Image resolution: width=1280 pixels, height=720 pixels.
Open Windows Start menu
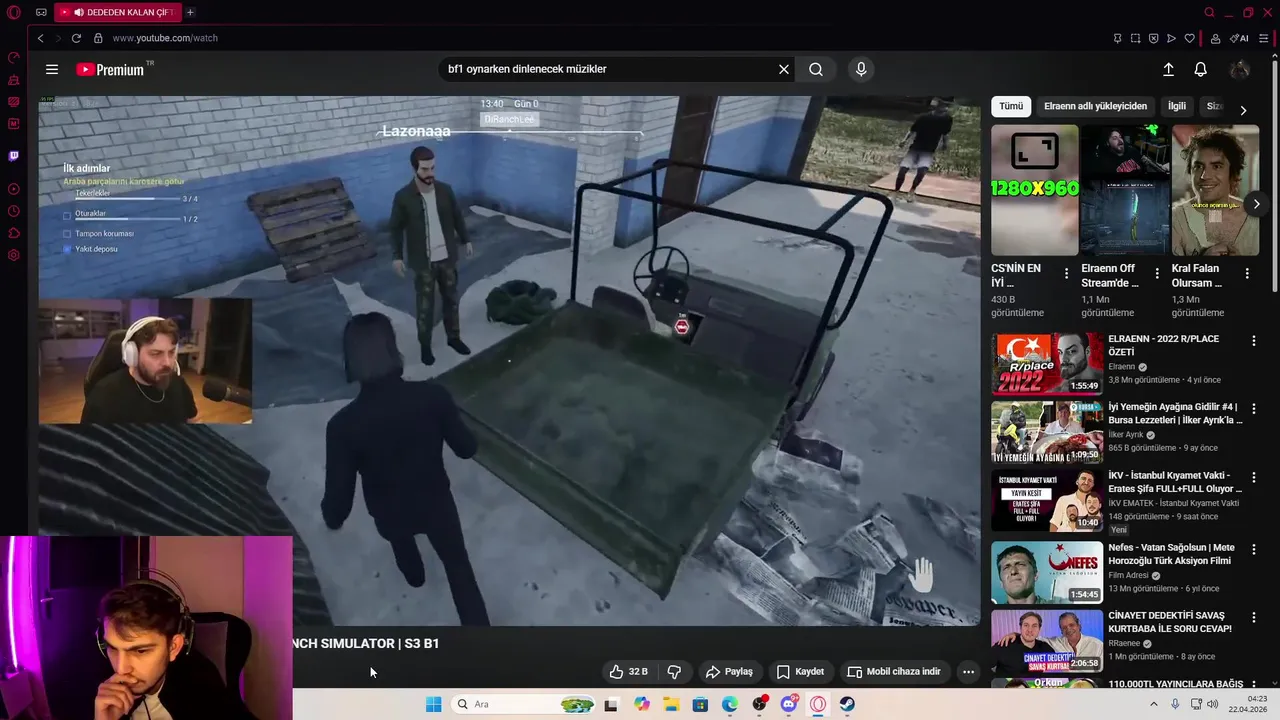point(433,704)
